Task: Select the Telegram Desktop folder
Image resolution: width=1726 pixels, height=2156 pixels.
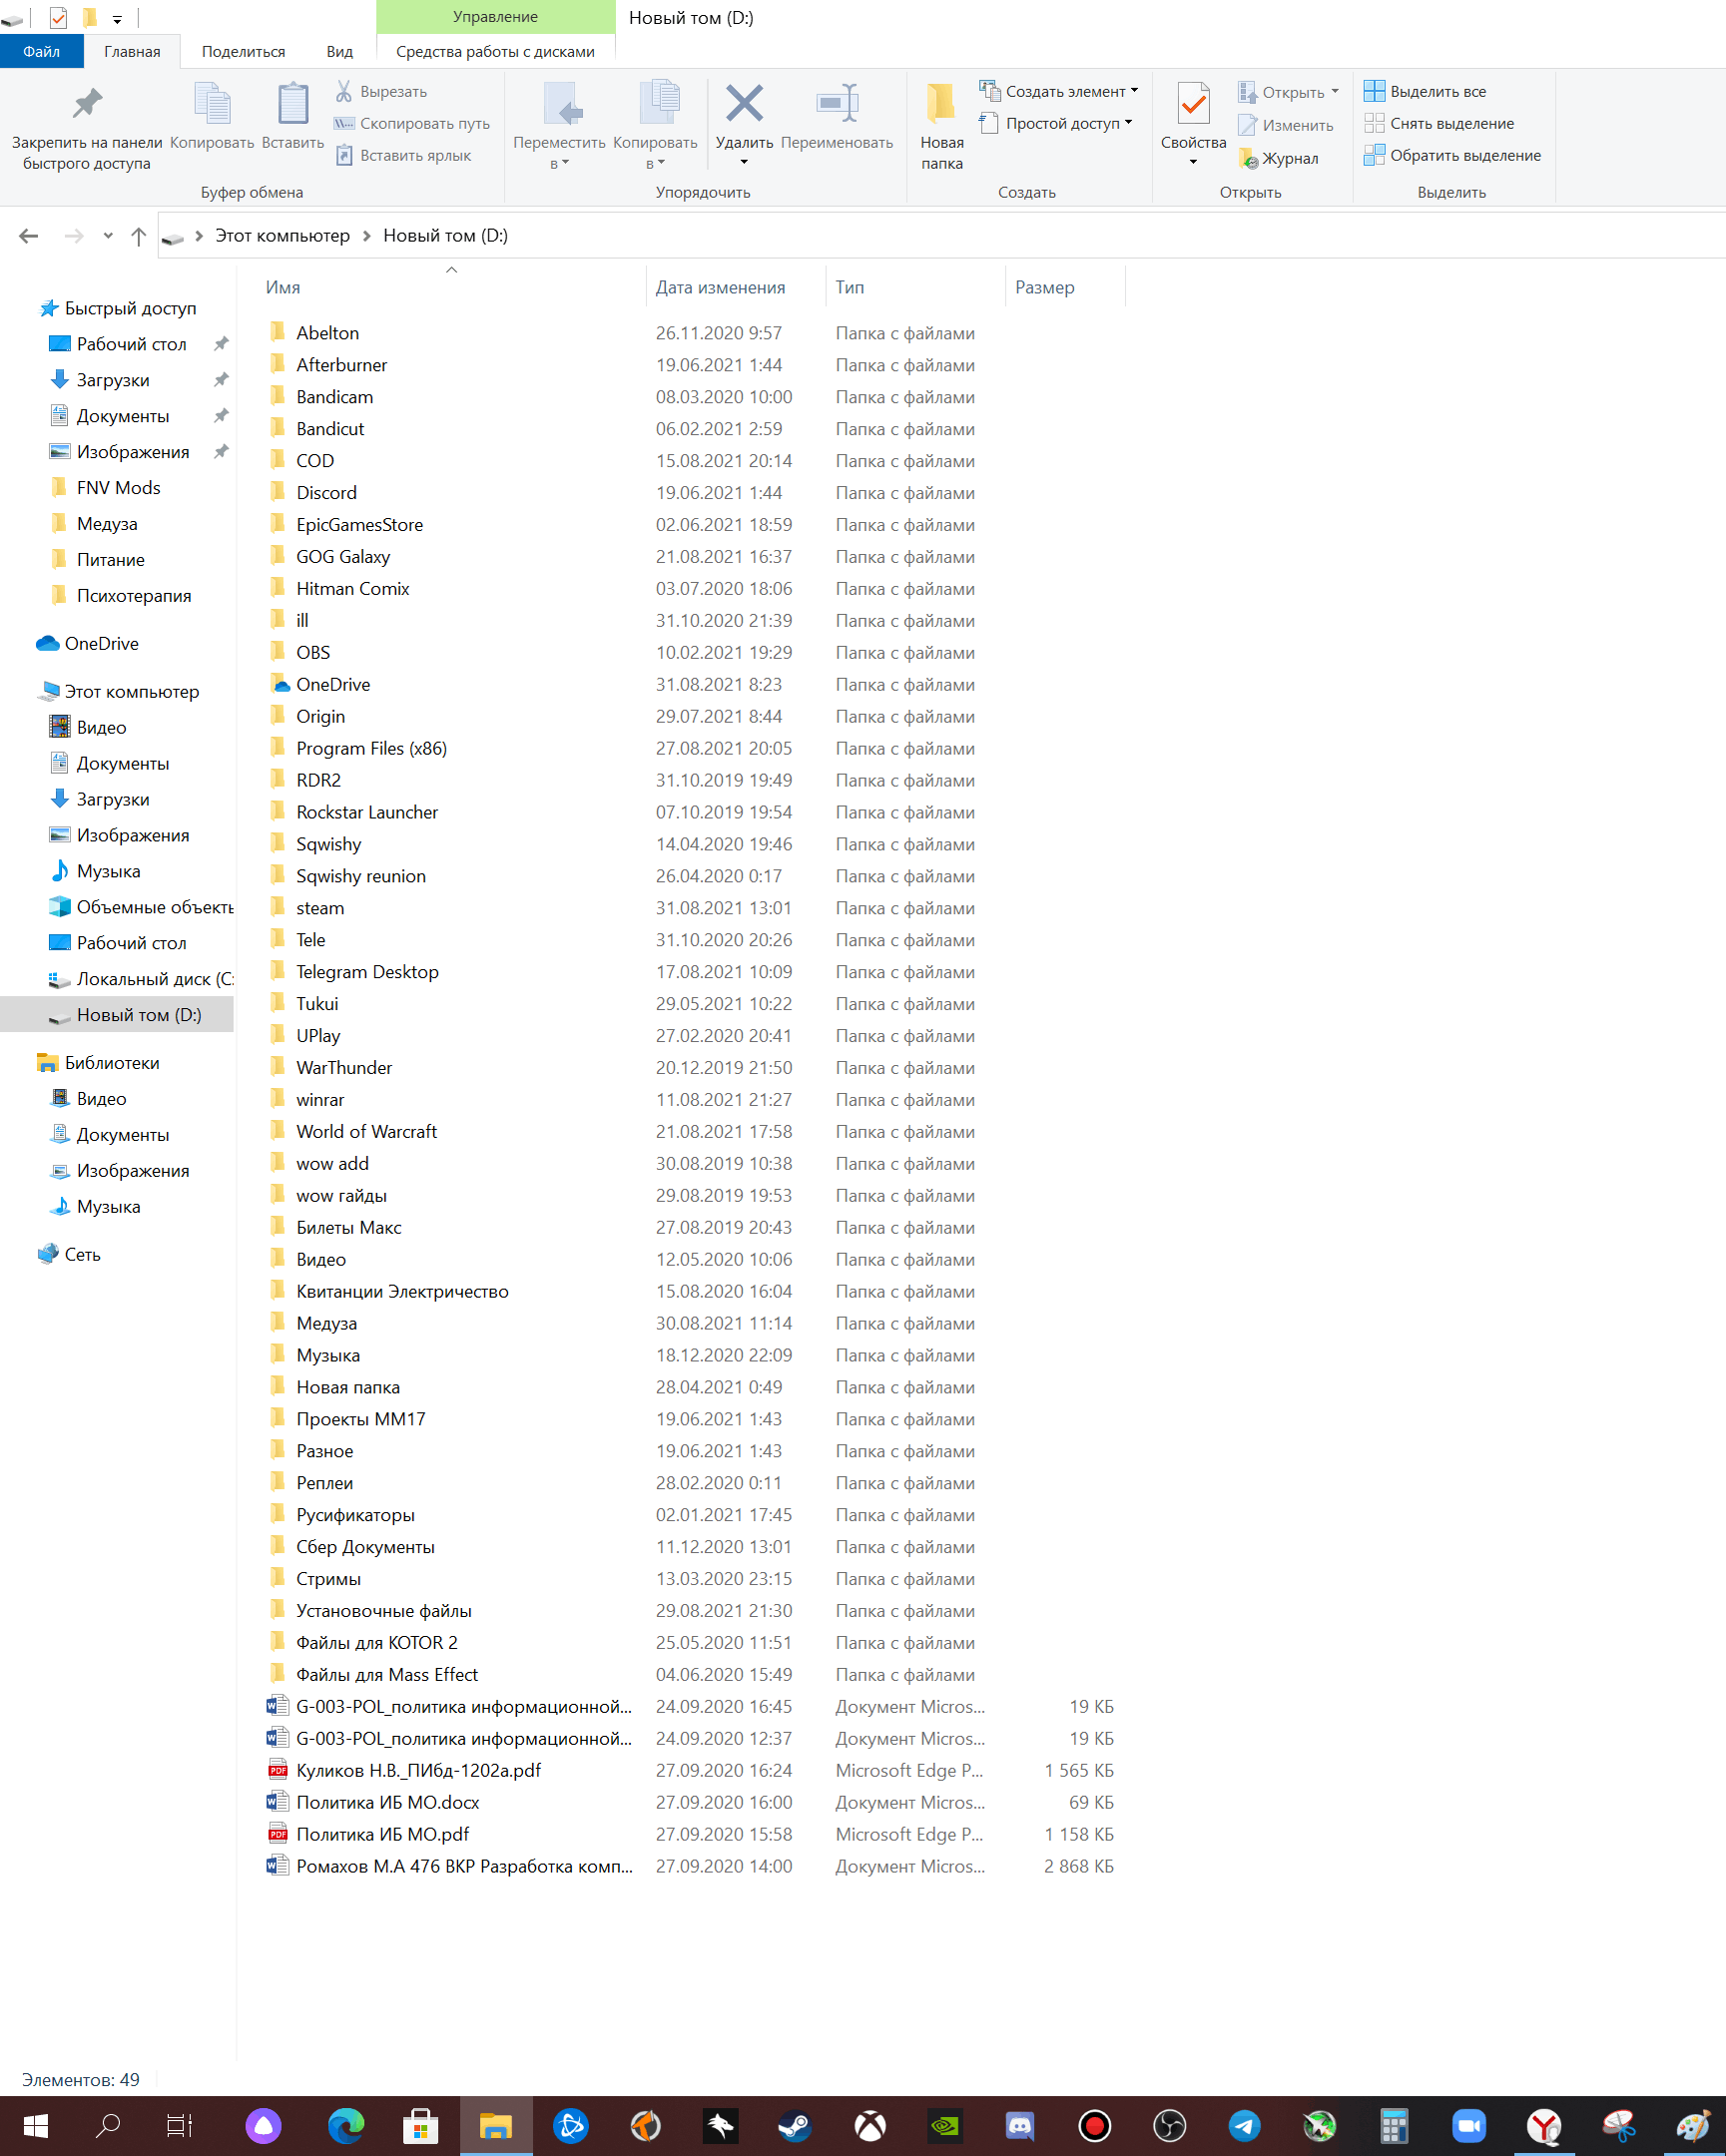Action: [x=367, y=972]
